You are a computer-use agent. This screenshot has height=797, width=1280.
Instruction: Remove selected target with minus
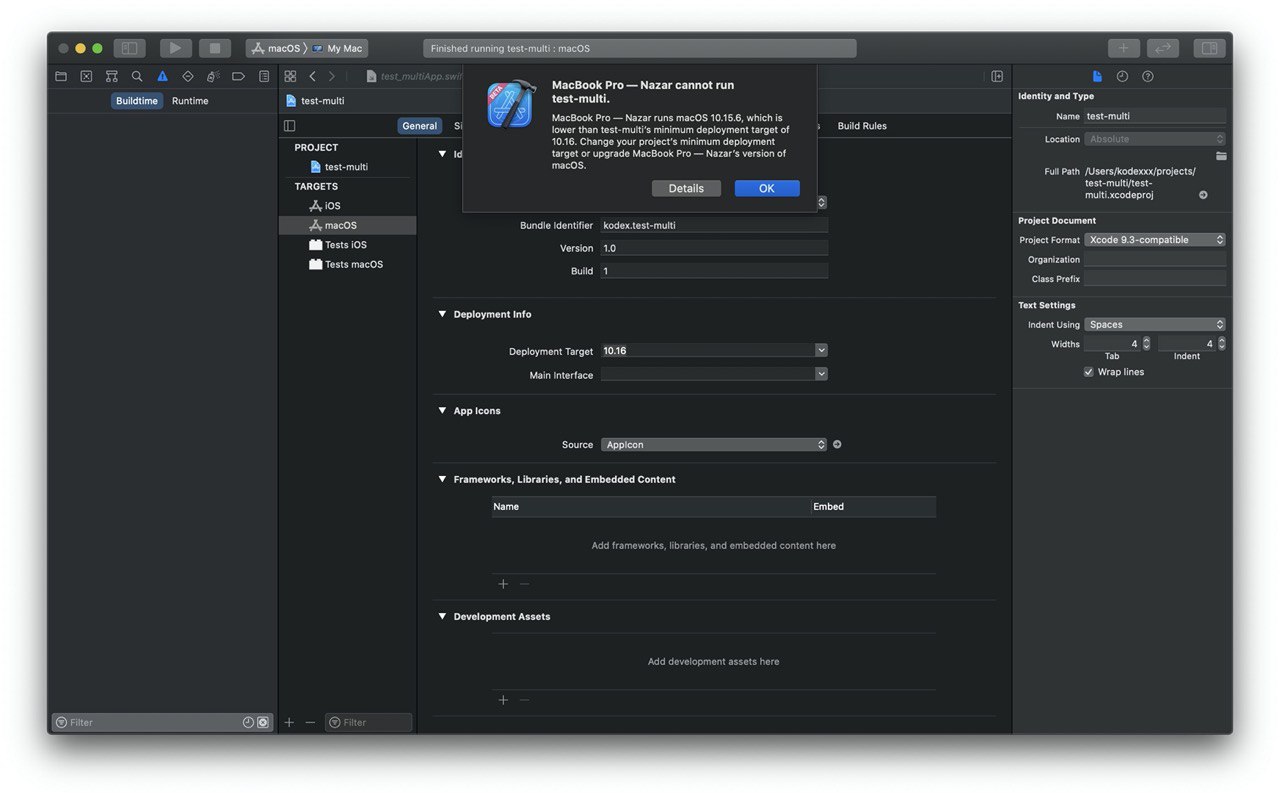[310, 722]
